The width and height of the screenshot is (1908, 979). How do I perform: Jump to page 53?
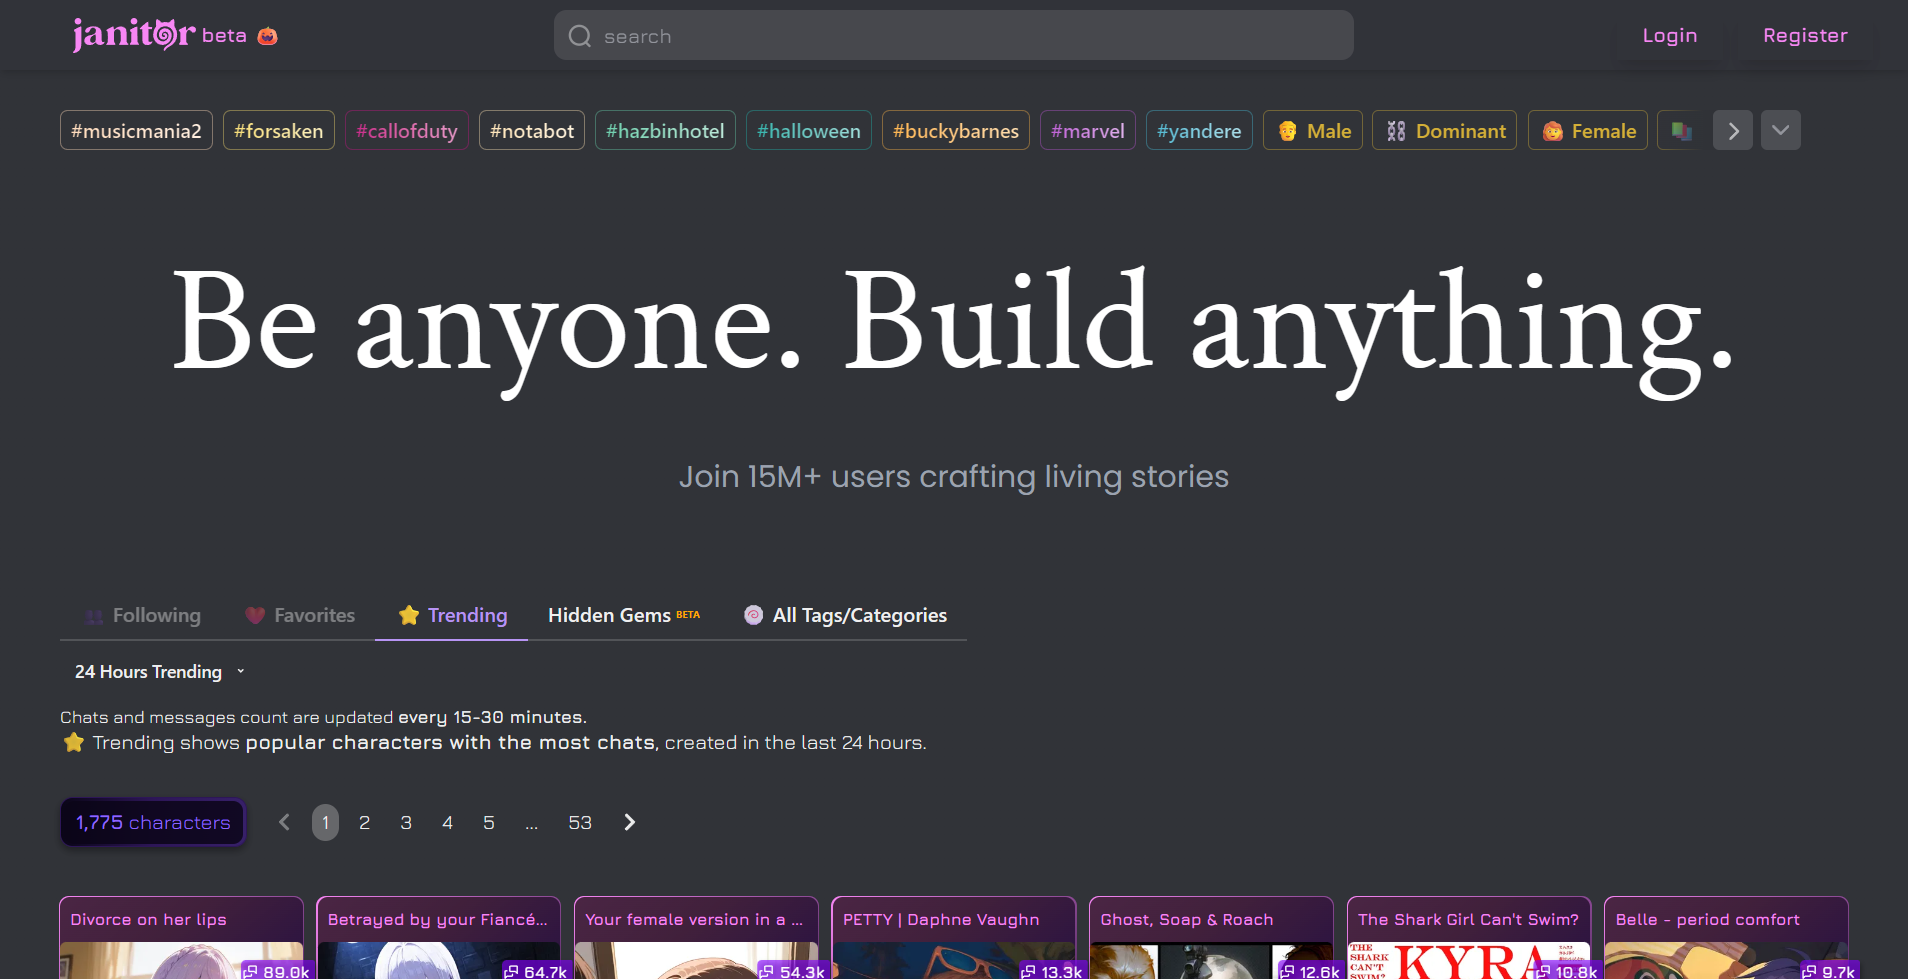tap(580, 822)
